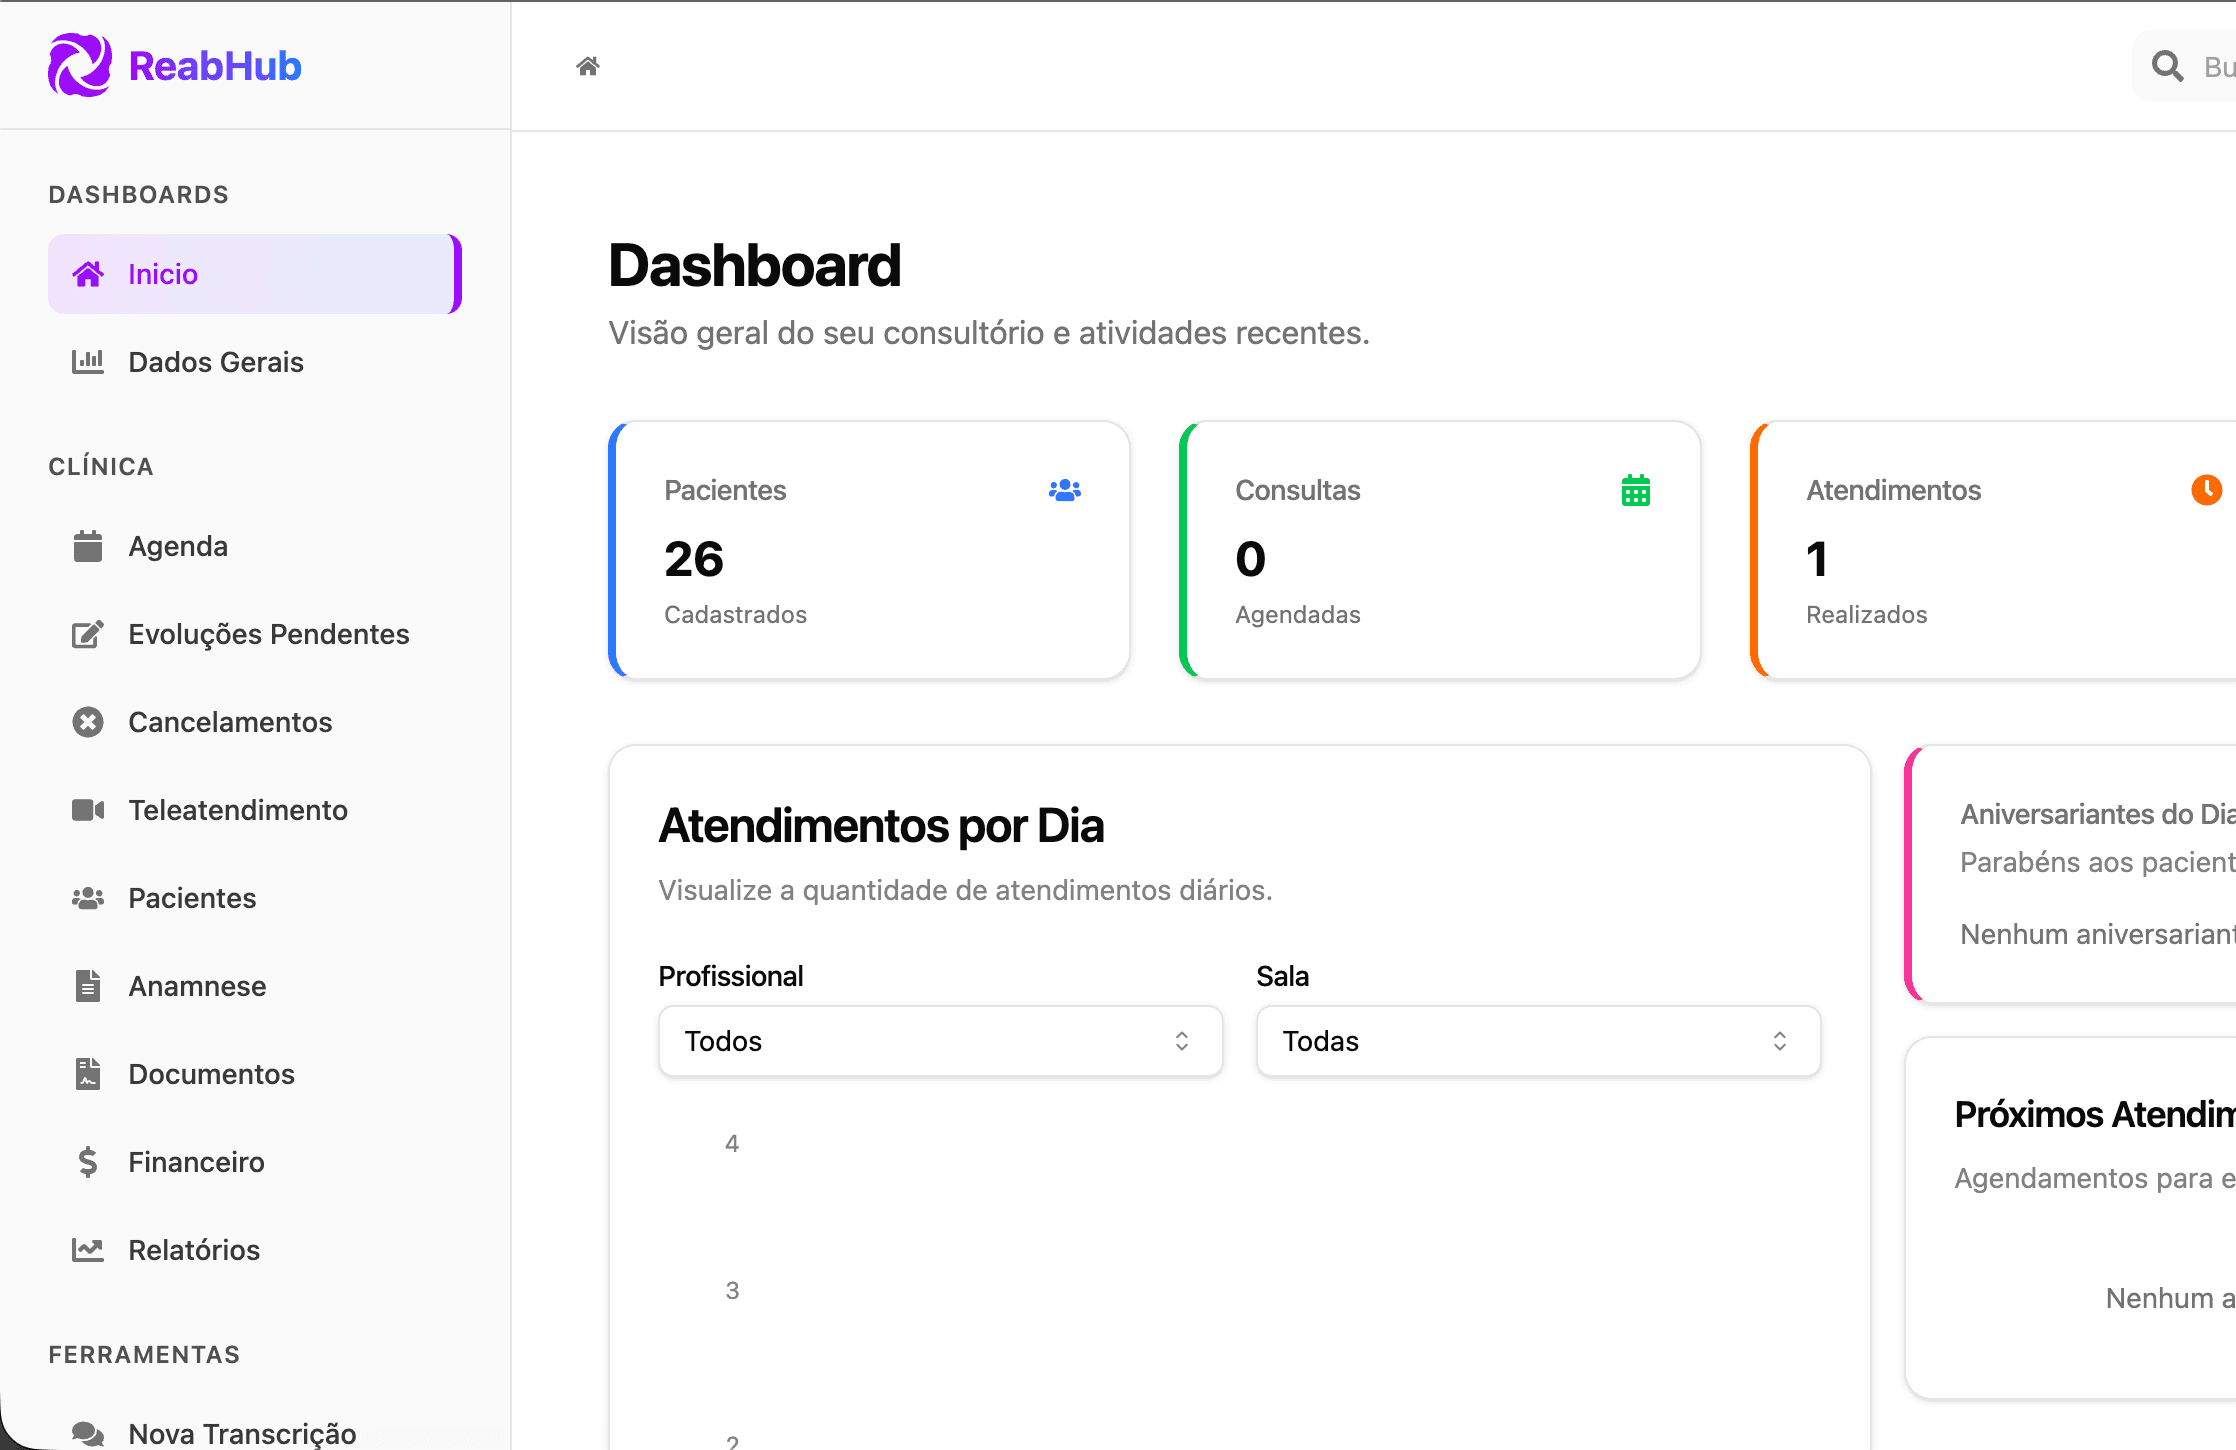Switch to Dados Gerais dashboard
2236x1450 pixels.
point(216,362)
